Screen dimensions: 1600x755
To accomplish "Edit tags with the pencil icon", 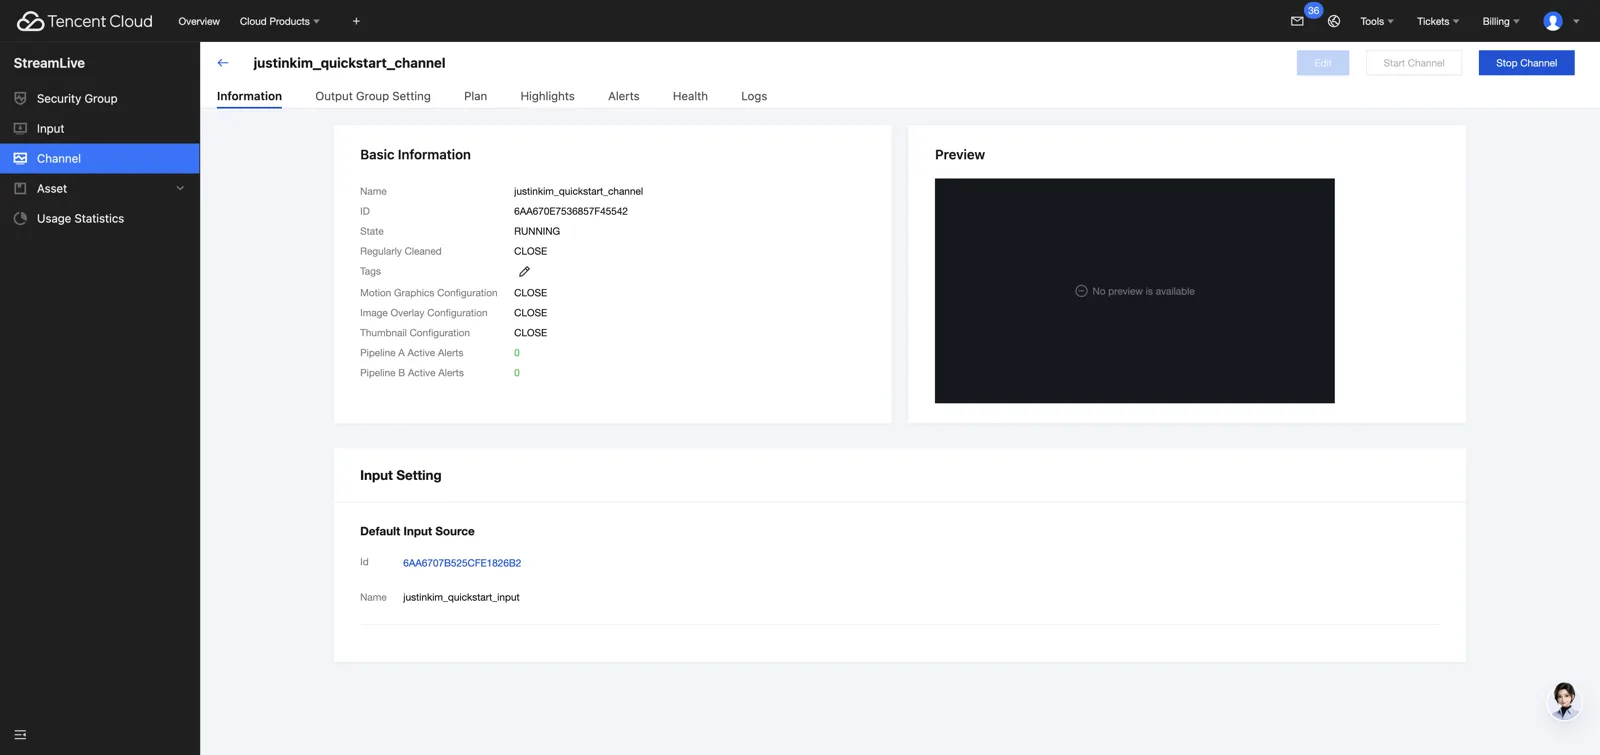I will pos(524,272).
